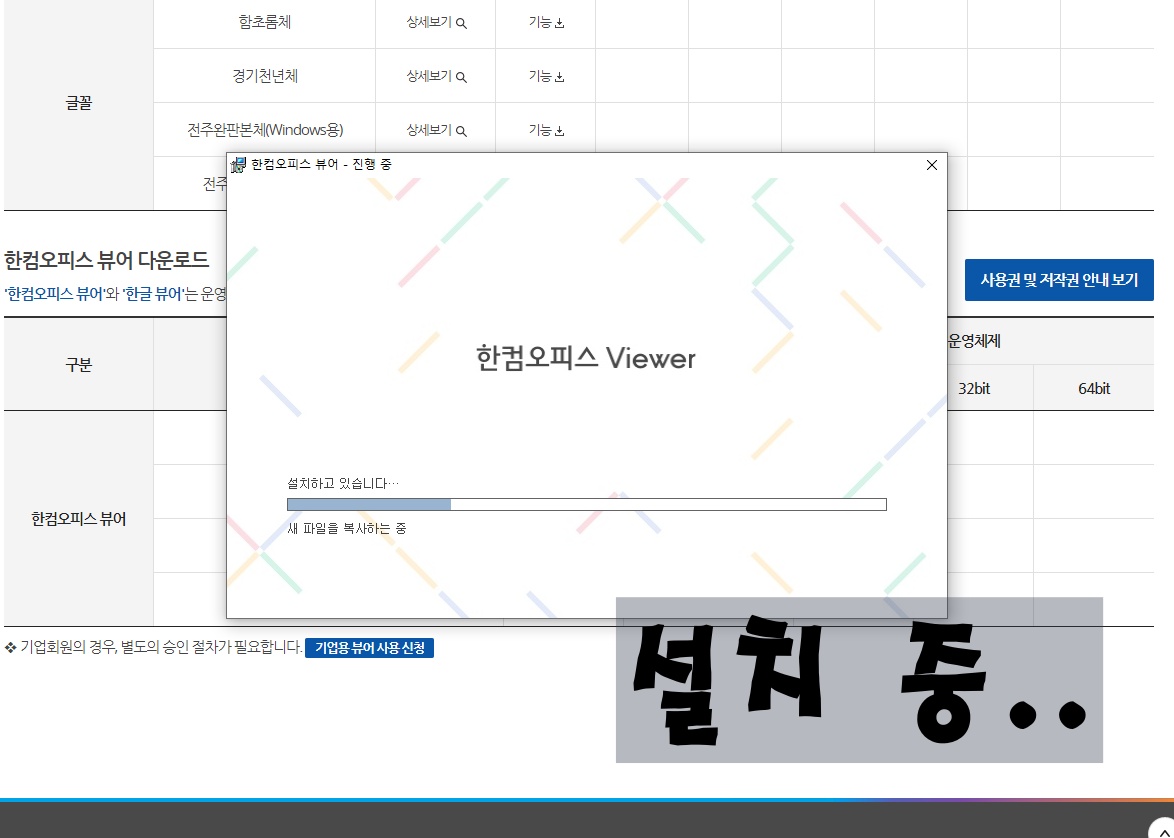Select the 전주완판본체(Windows용) font name cell
The image size is (1174, 838).
[264, 130]
